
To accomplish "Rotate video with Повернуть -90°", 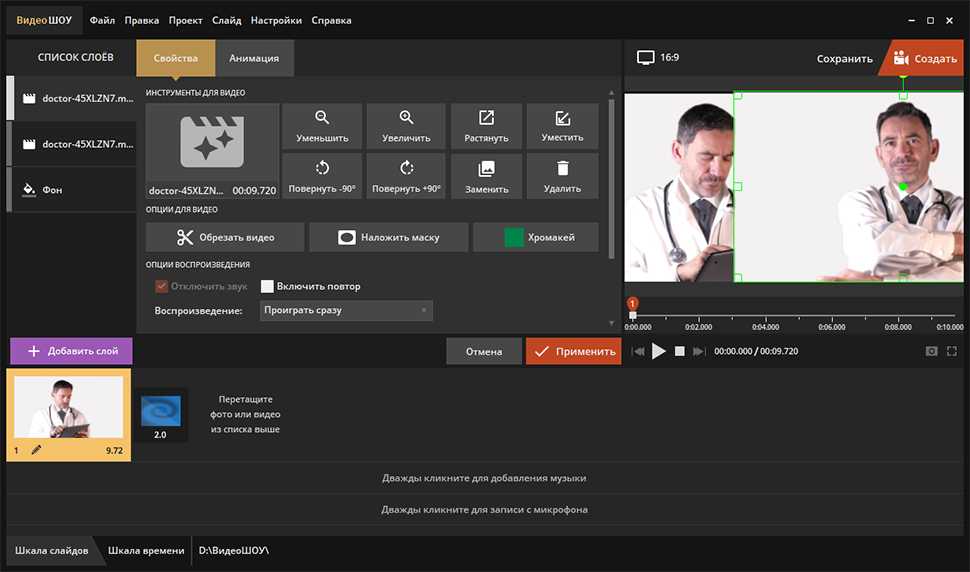I will (322, 176).
